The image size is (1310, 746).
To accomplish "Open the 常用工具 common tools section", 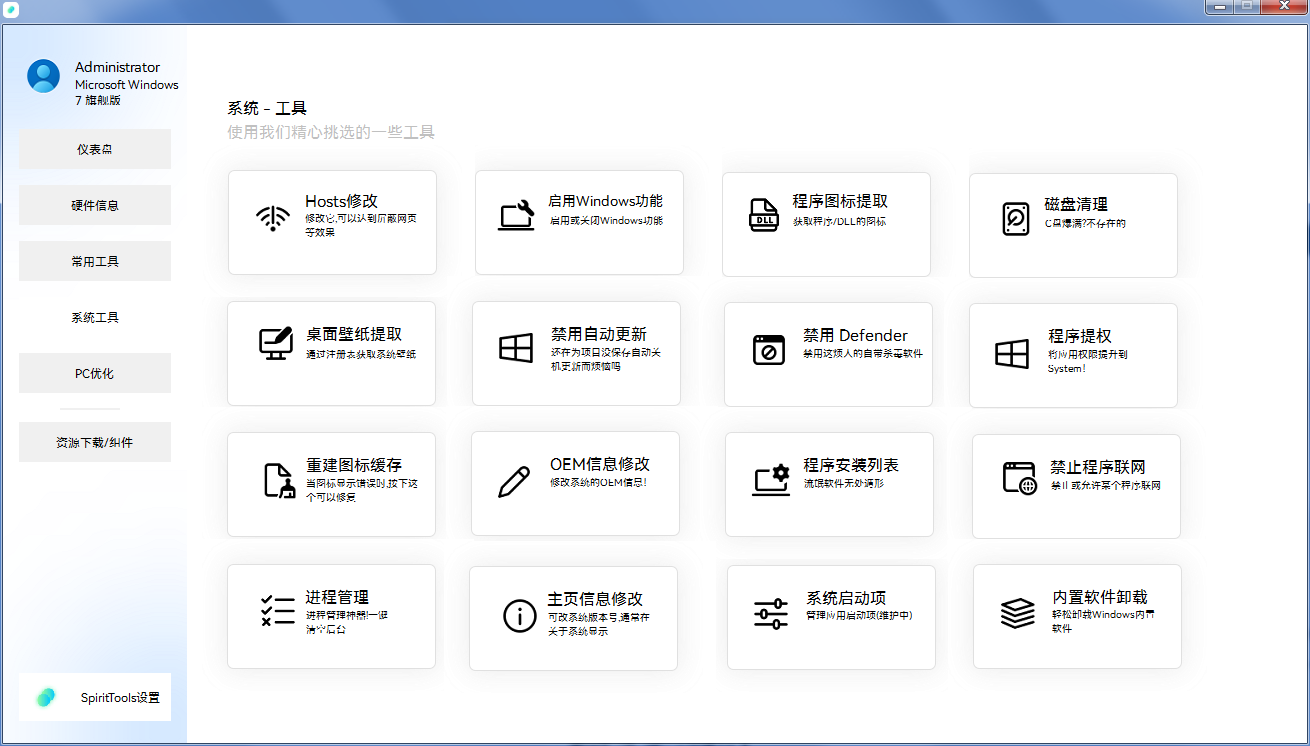I will click(x=95, y=260).
